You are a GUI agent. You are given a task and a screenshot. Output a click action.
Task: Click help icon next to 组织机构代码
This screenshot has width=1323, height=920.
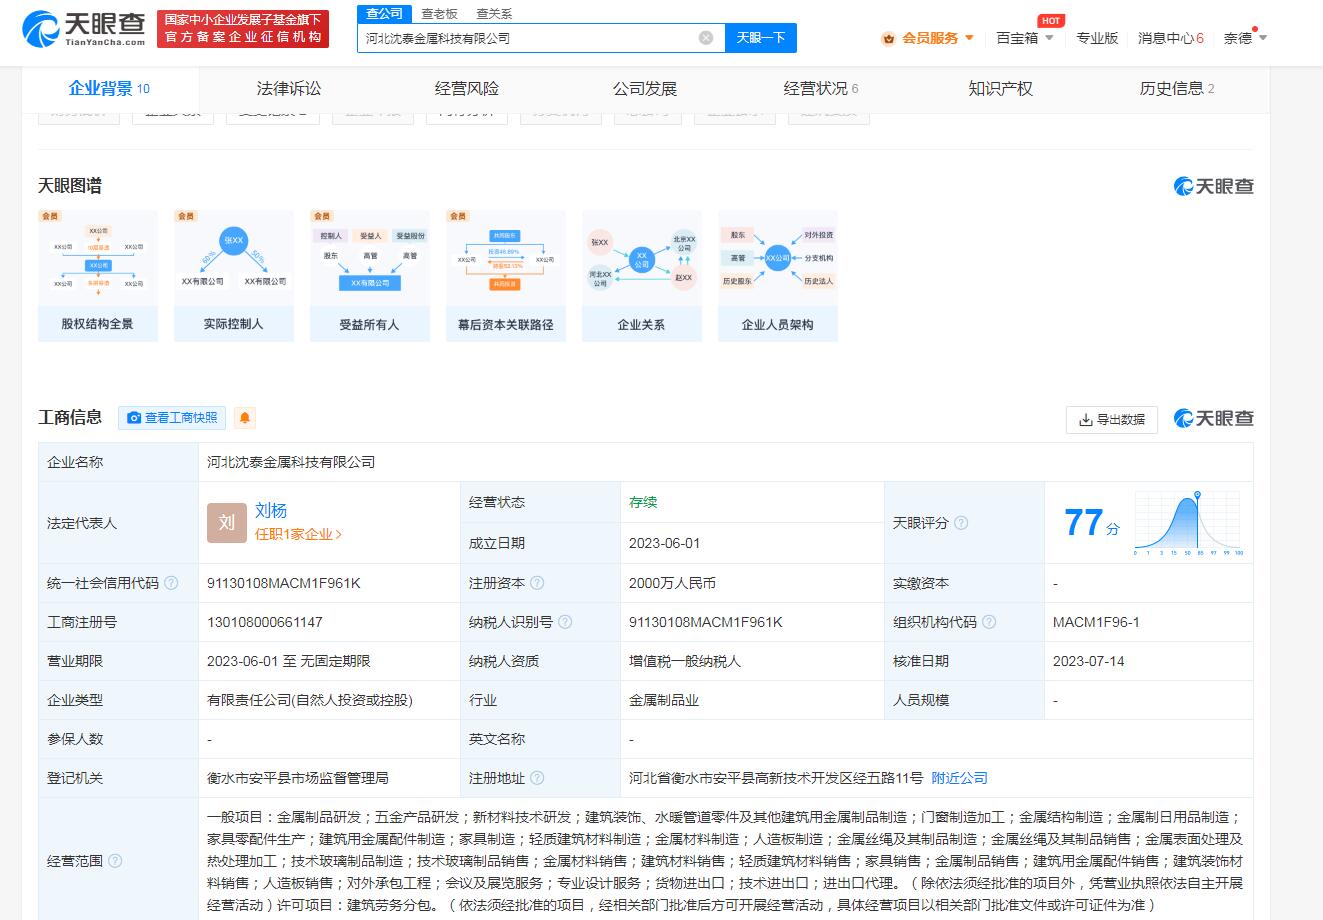coord(989,622)
